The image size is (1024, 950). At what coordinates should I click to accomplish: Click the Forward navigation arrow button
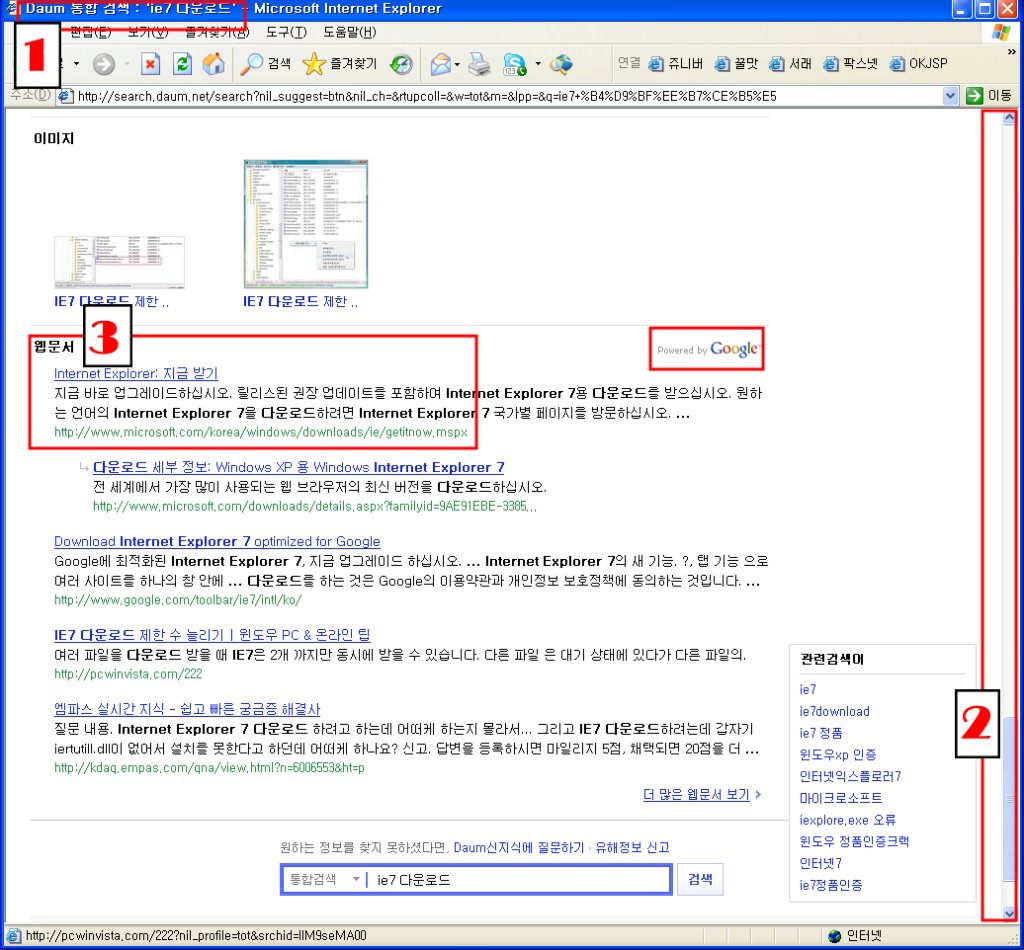point(104,63)
